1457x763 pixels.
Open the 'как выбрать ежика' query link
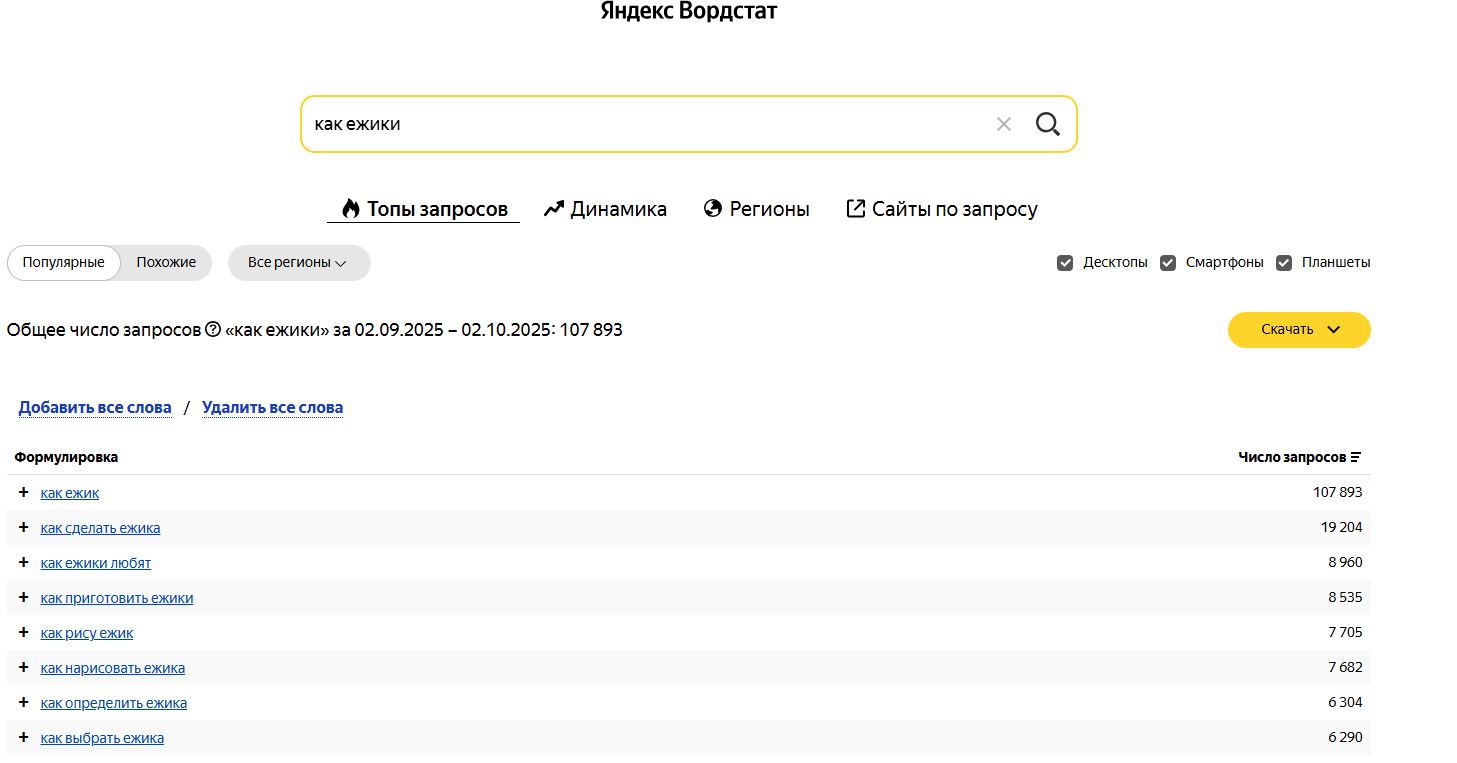[102, 738]
